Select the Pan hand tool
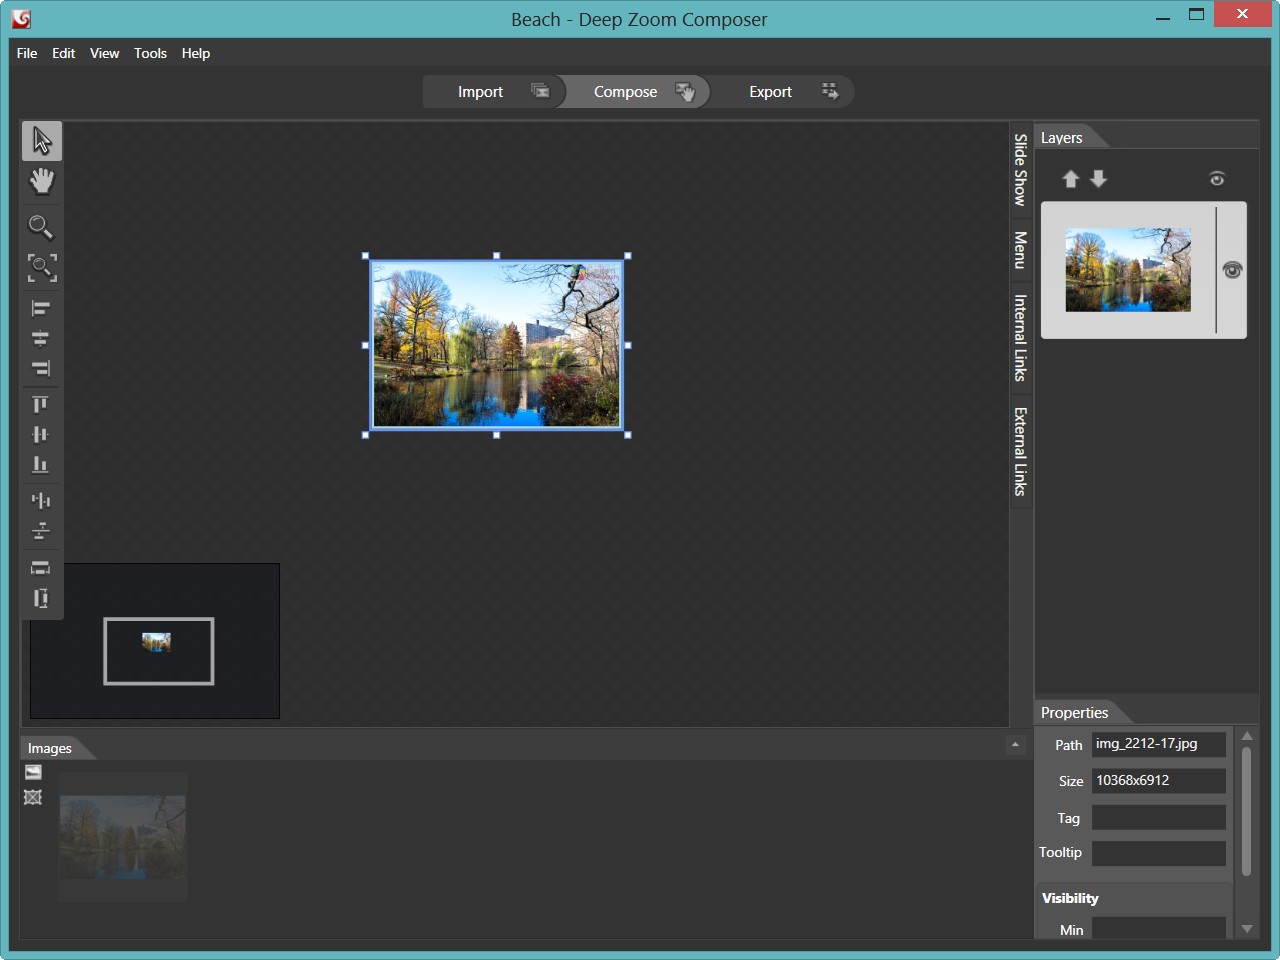The height and width of the screenshot is (960, 1280). 42,181
